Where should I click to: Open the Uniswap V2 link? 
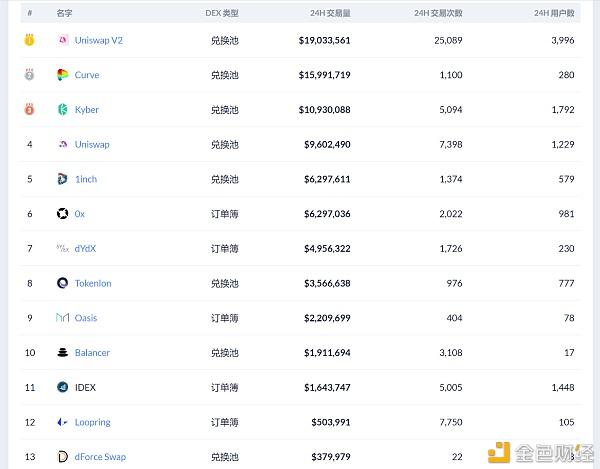pos(99,40)
